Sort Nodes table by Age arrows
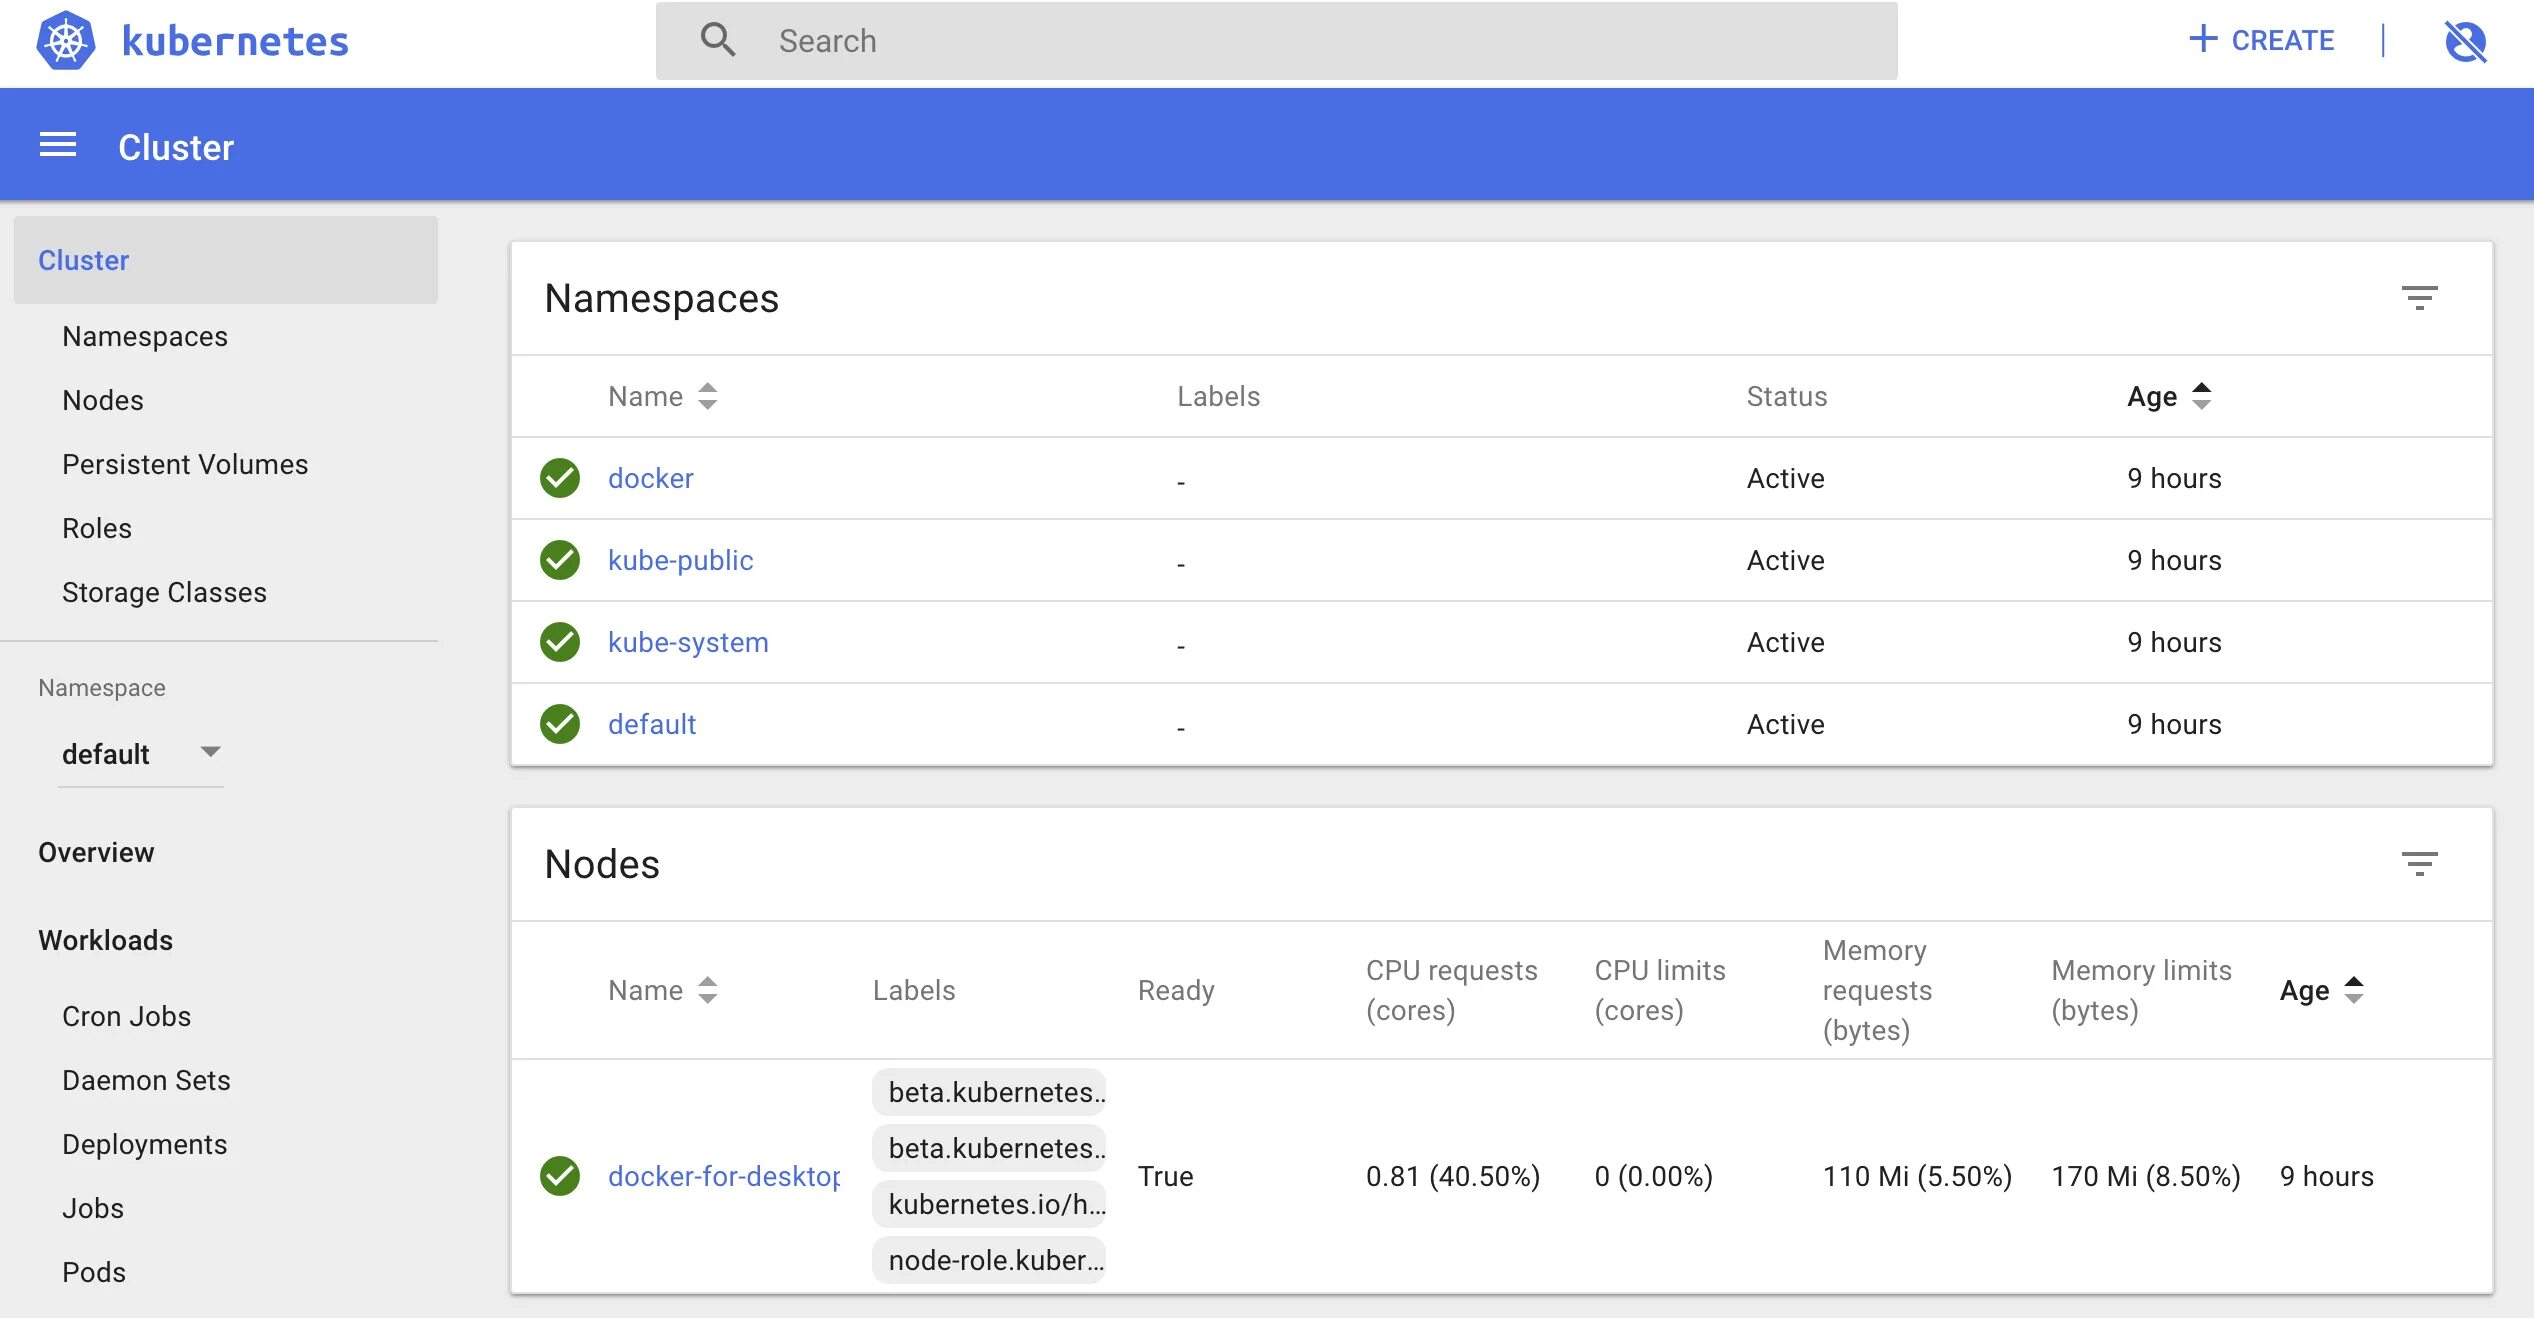This screenshot has height=1318, width=2534. point(2354,990)
